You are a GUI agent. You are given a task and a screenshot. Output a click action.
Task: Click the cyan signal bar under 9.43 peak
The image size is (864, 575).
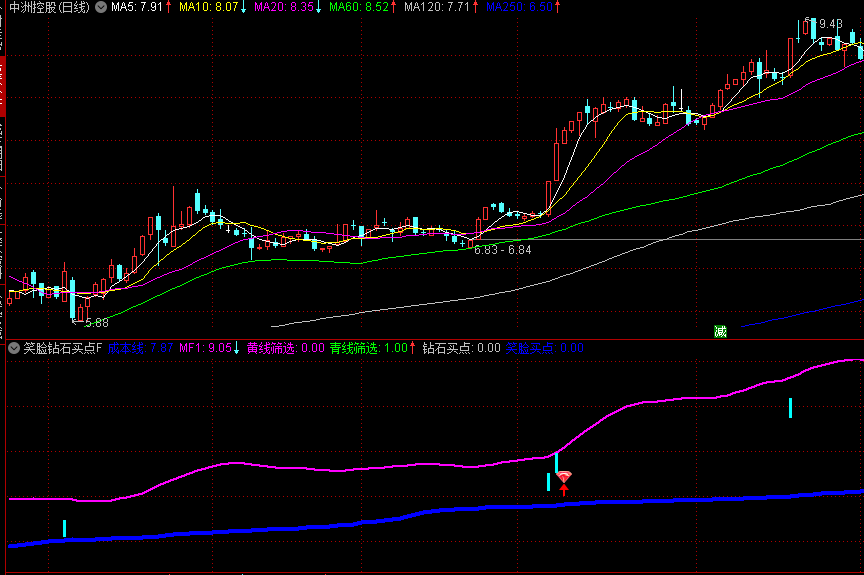point(790,408)
